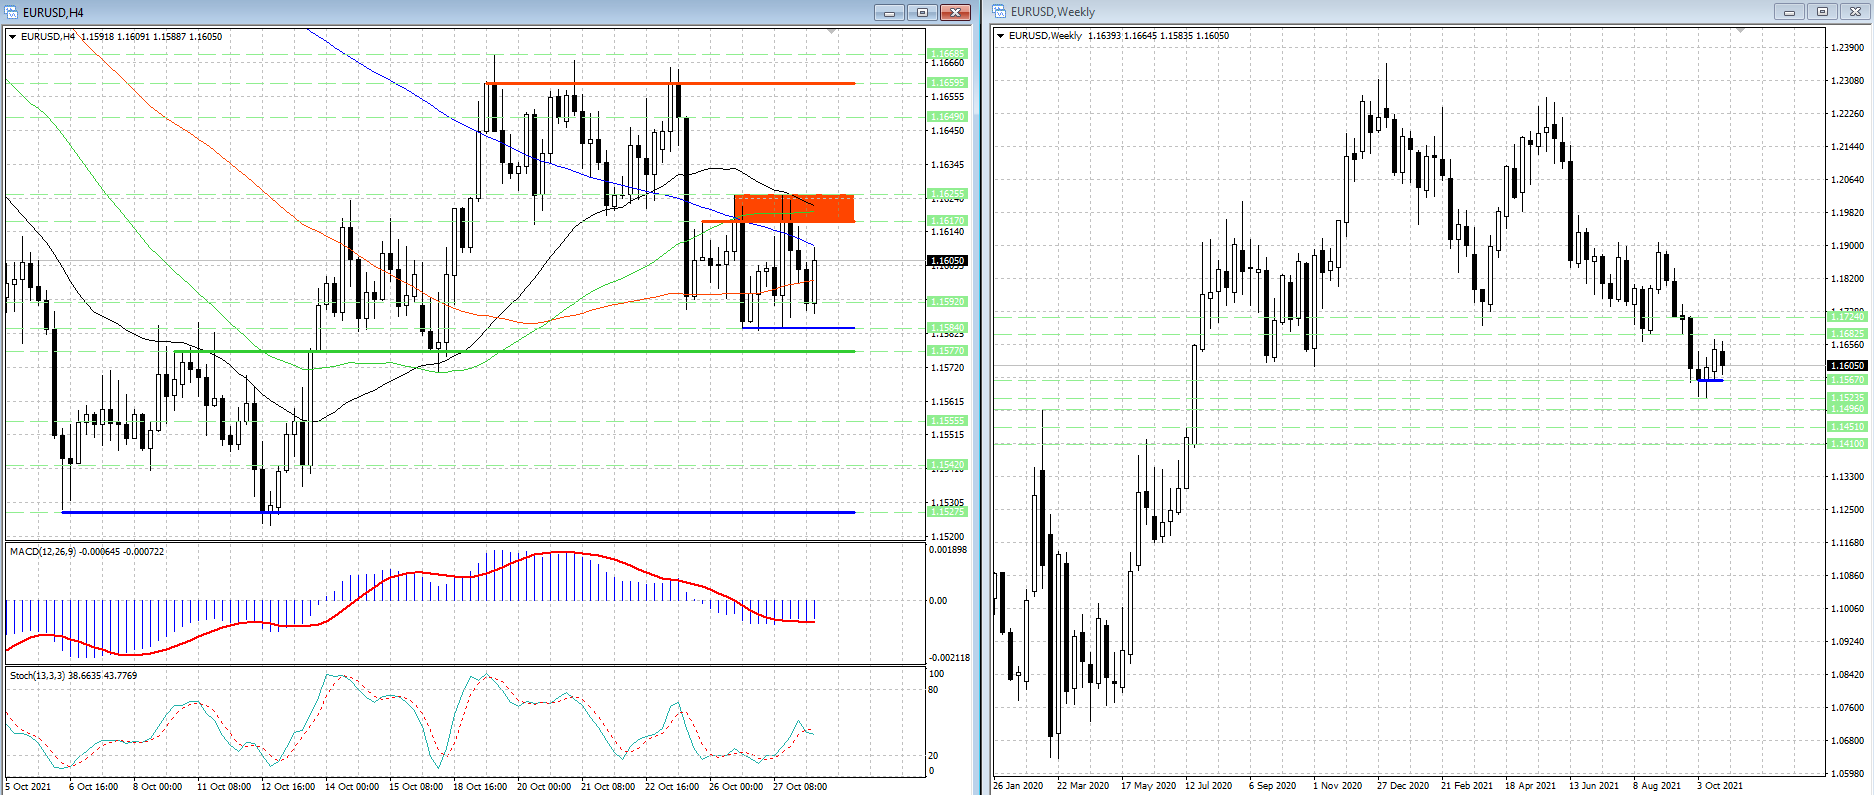Click the chart shift marker on Weekly chart
This screenshot has width=1874, height=795.
(x=1740, y=31)
